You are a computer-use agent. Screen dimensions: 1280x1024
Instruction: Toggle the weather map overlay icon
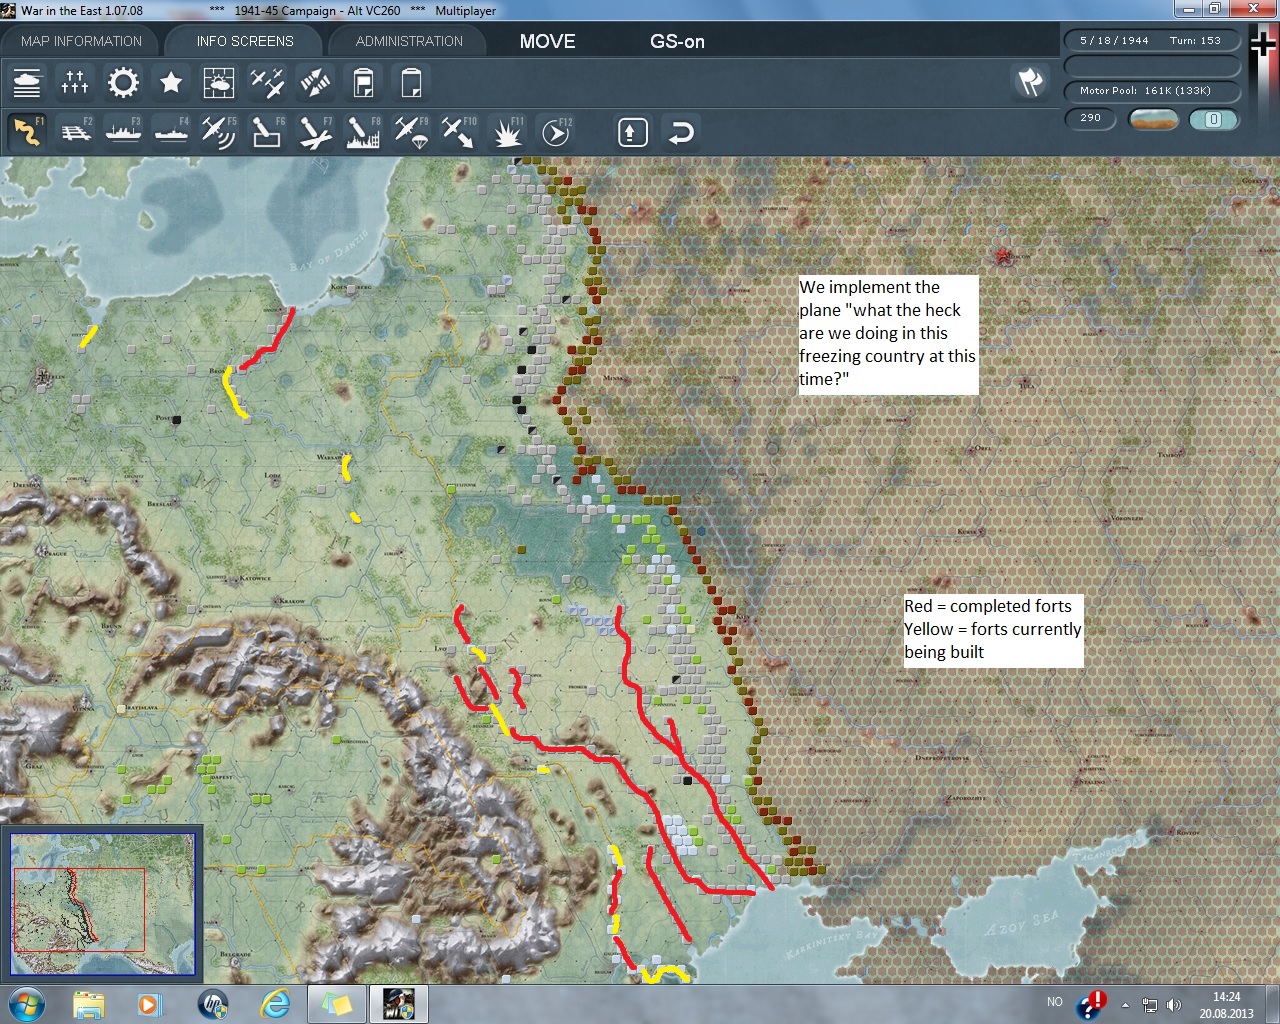[218, 82]
